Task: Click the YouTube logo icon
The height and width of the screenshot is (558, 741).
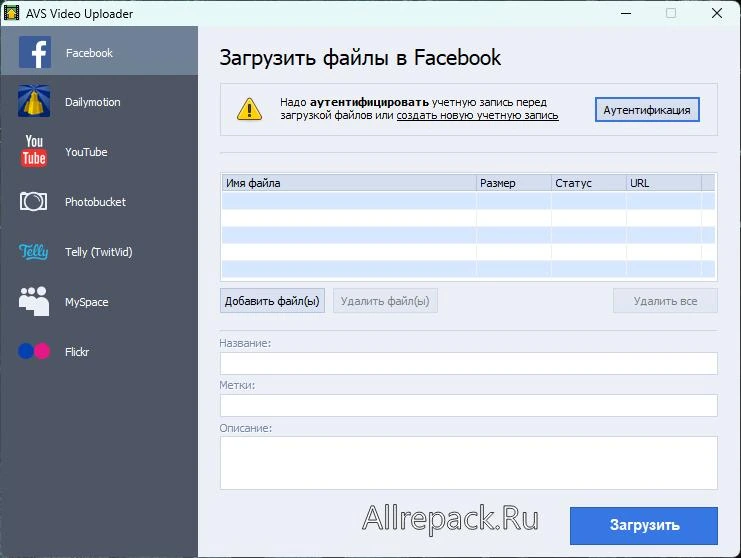Action: click(34, 151)
